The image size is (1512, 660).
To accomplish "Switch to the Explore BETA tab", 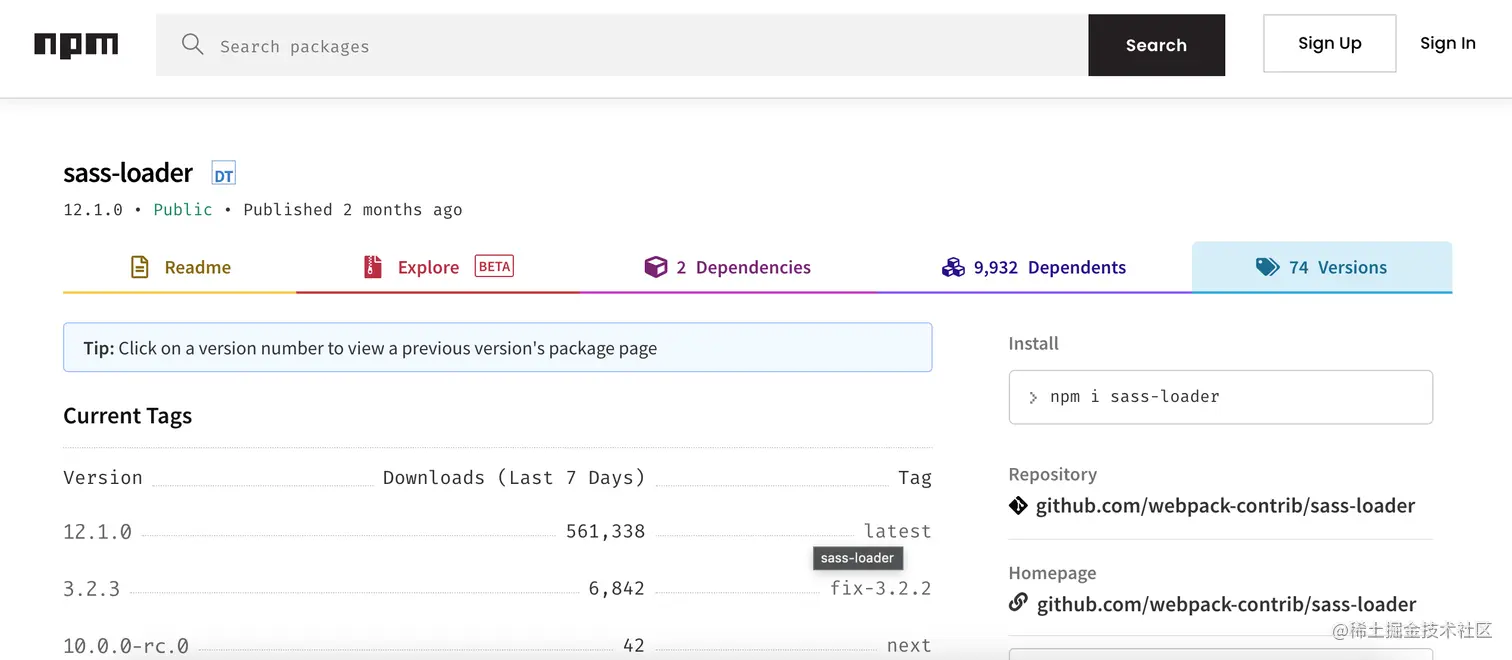I will (429, 267).
